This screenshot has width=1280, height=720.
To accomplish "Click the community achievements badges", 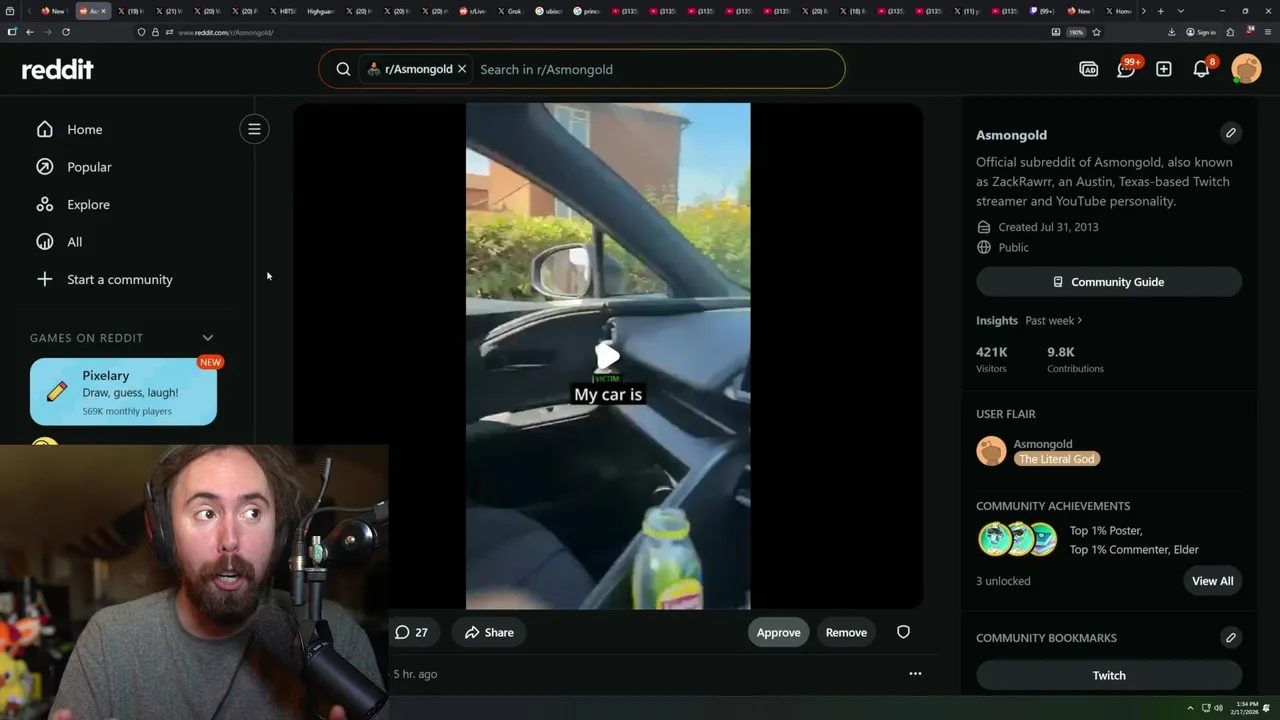I will pyautogui.click(x=1017, y=539).
